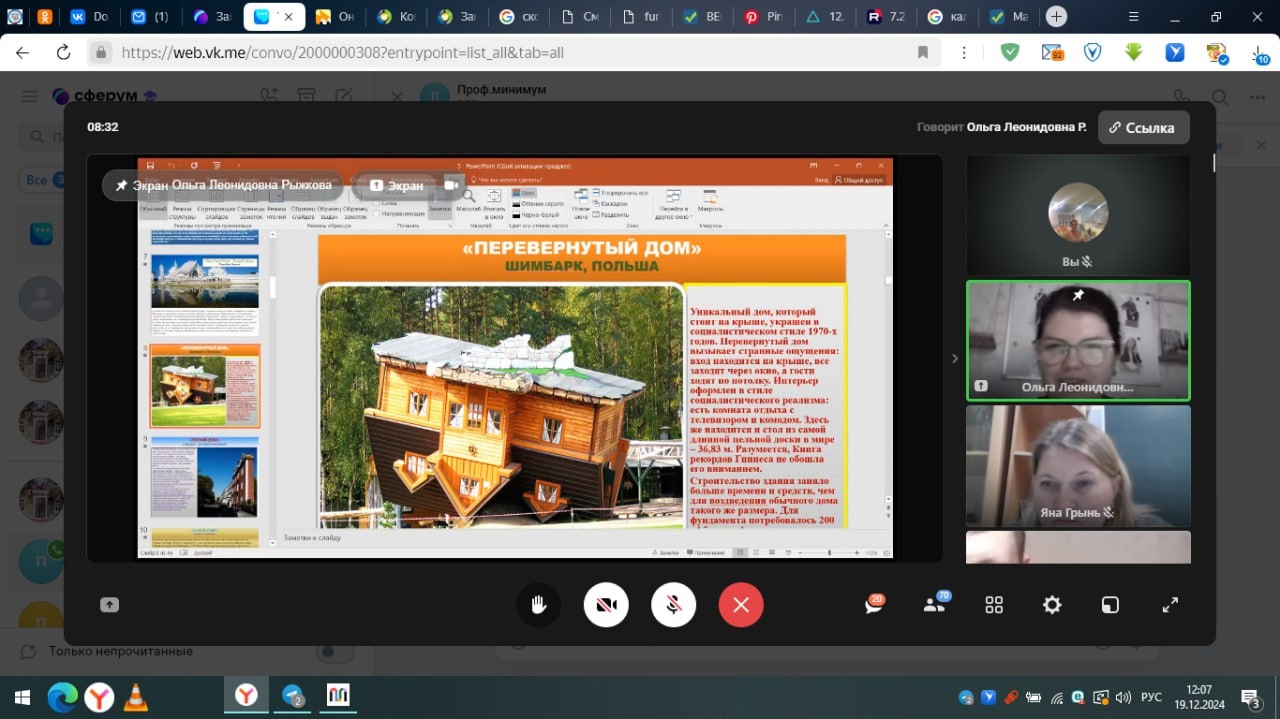Open call settings gear

pos(1052,605)
